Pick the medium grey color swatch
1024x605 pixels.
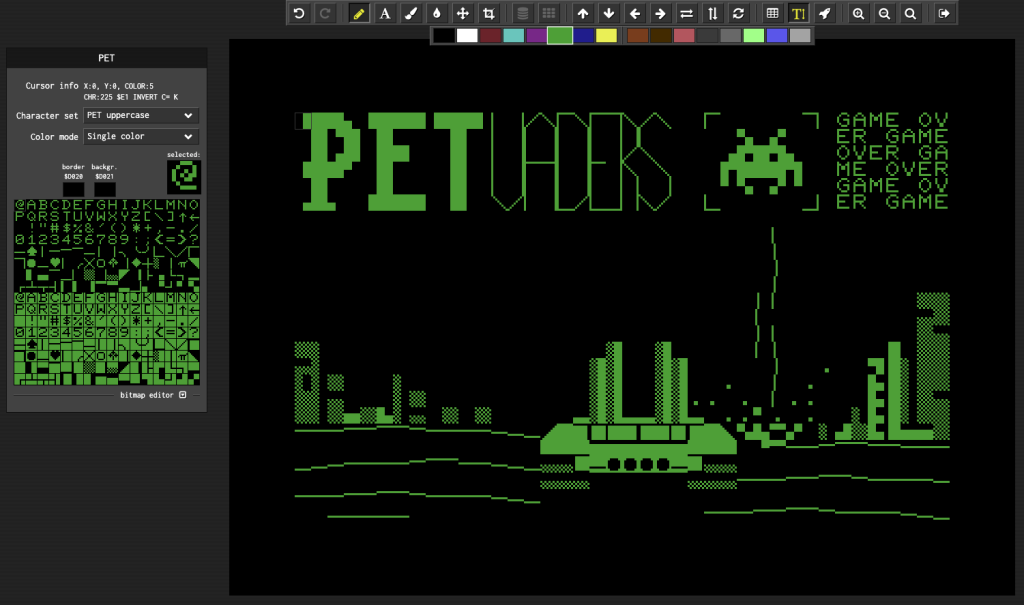730,35
